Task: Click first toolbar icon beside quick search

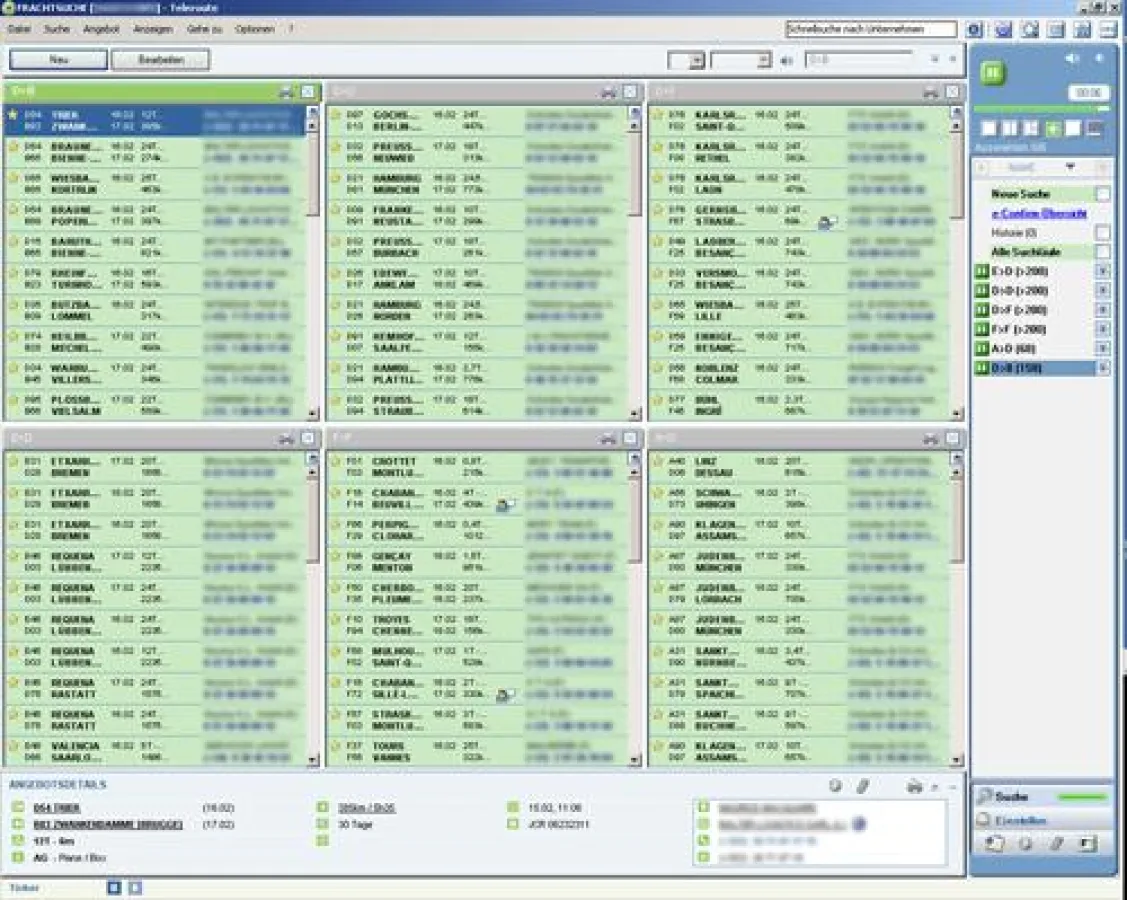Action: tap(974, 30)
